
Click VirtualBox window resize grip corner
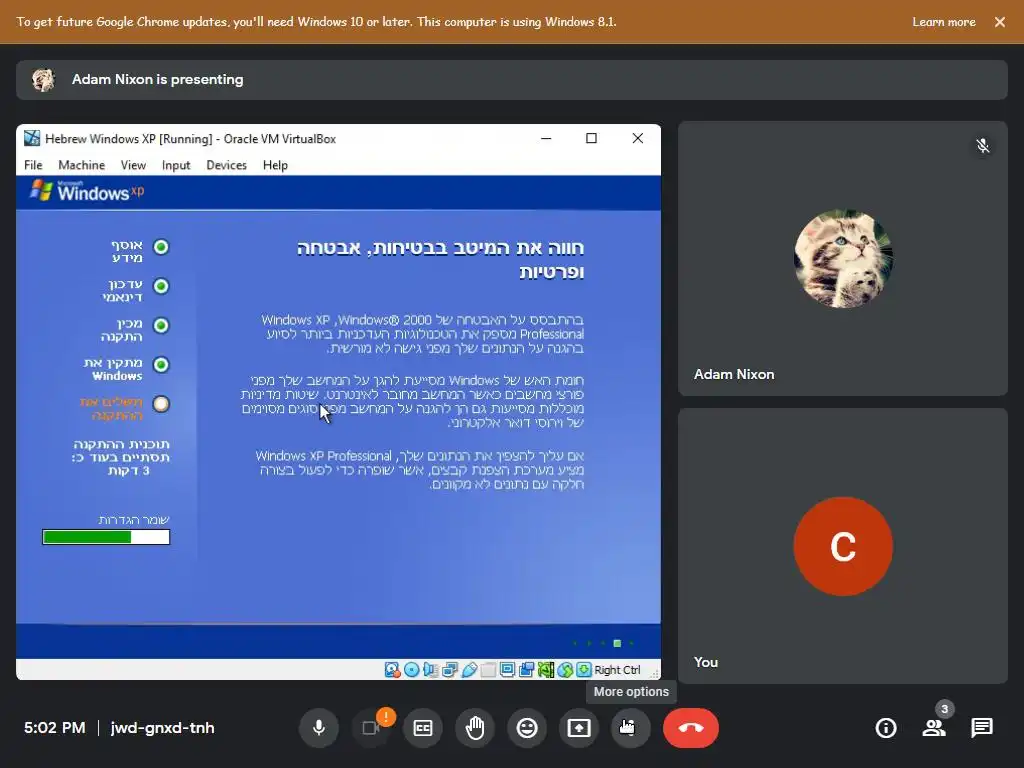654,673
